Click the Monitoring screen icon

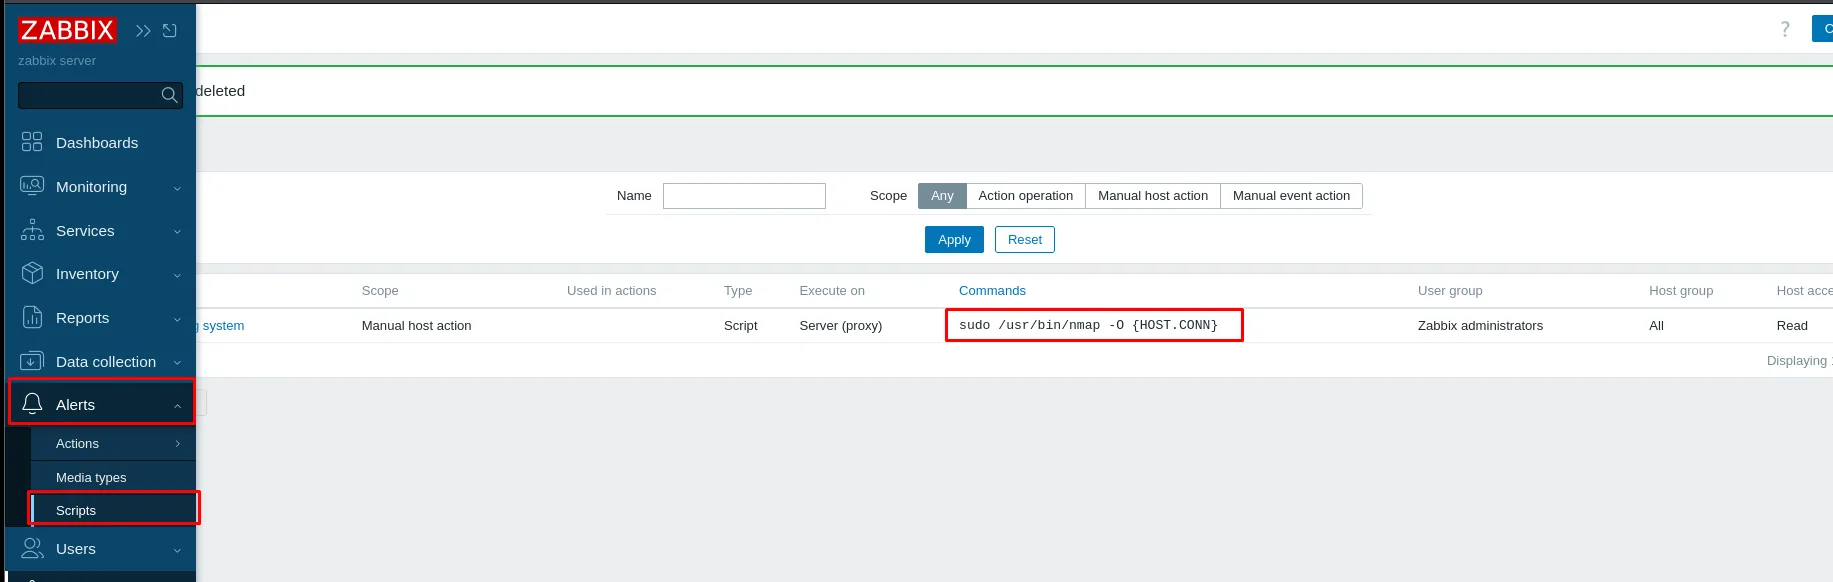point(32,186)
